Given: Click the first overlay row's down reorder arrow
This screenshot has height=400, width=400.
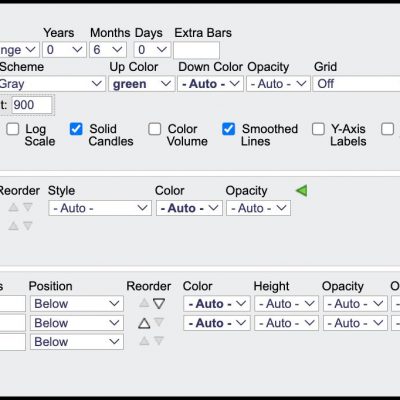Looking at the screenshot, I should 28,207.
